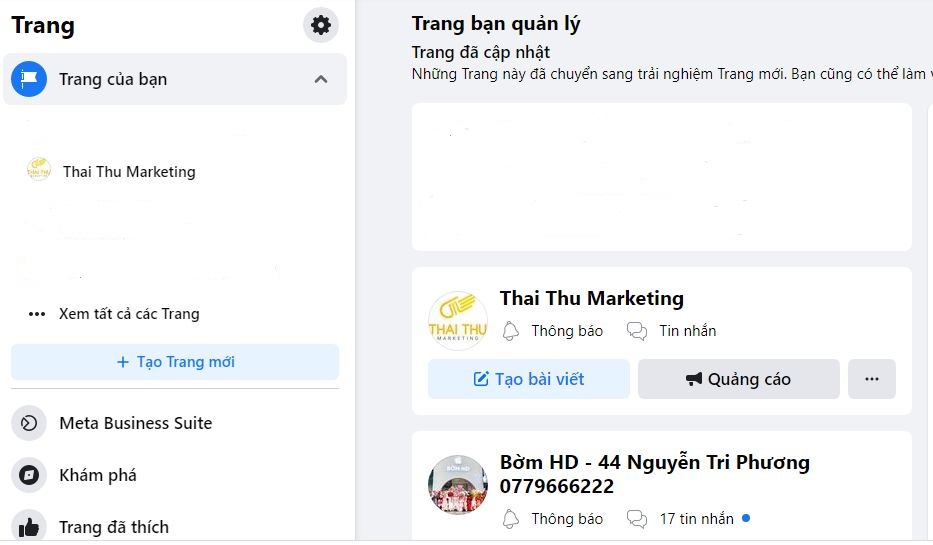Open the Thai Thu Marketing page title

(x=591, y=298)
